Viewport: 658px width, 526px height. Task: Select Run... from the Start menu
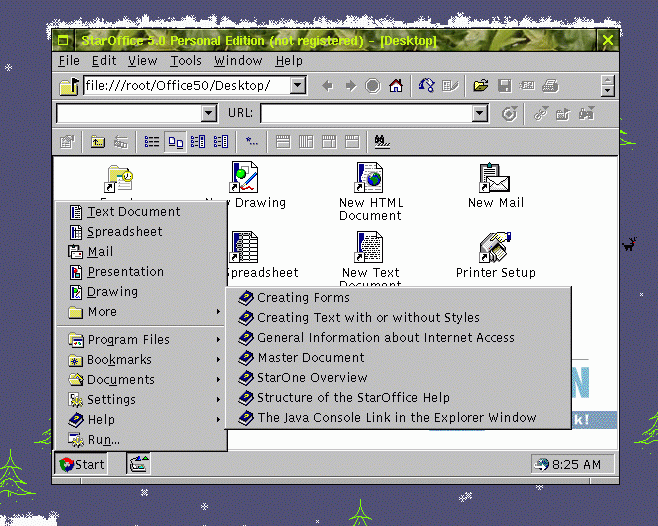pos(142,440)
